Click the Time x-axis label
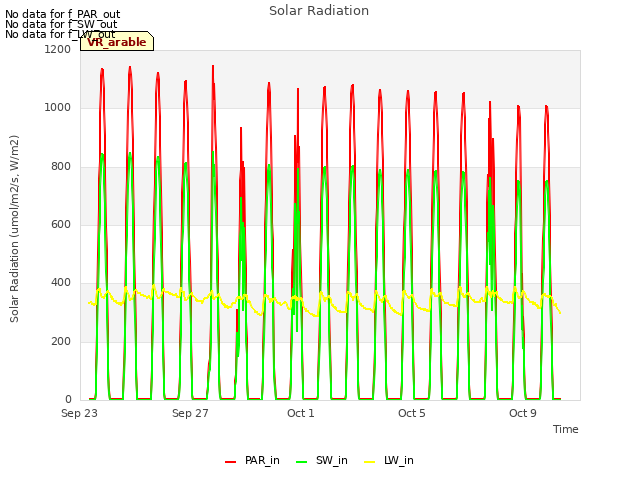Screen dimensions: 640x480 565,429
